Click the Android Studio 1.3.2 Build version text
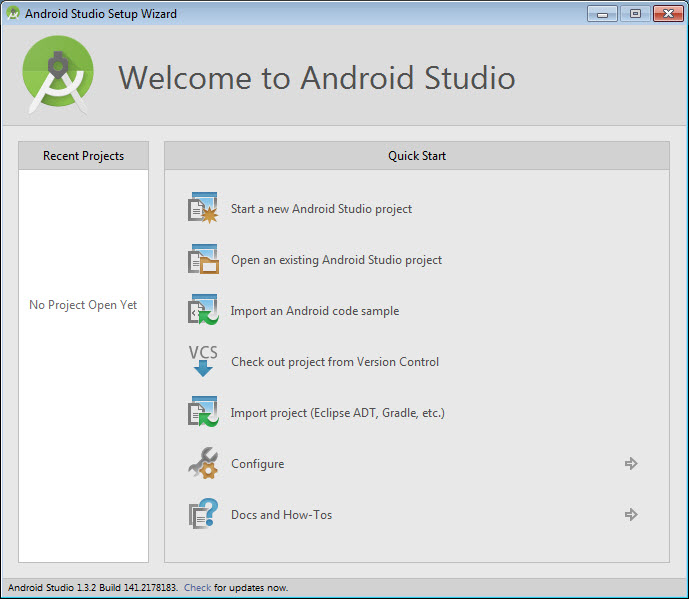Screen dimensions: 689x599 tap(93, 588)
